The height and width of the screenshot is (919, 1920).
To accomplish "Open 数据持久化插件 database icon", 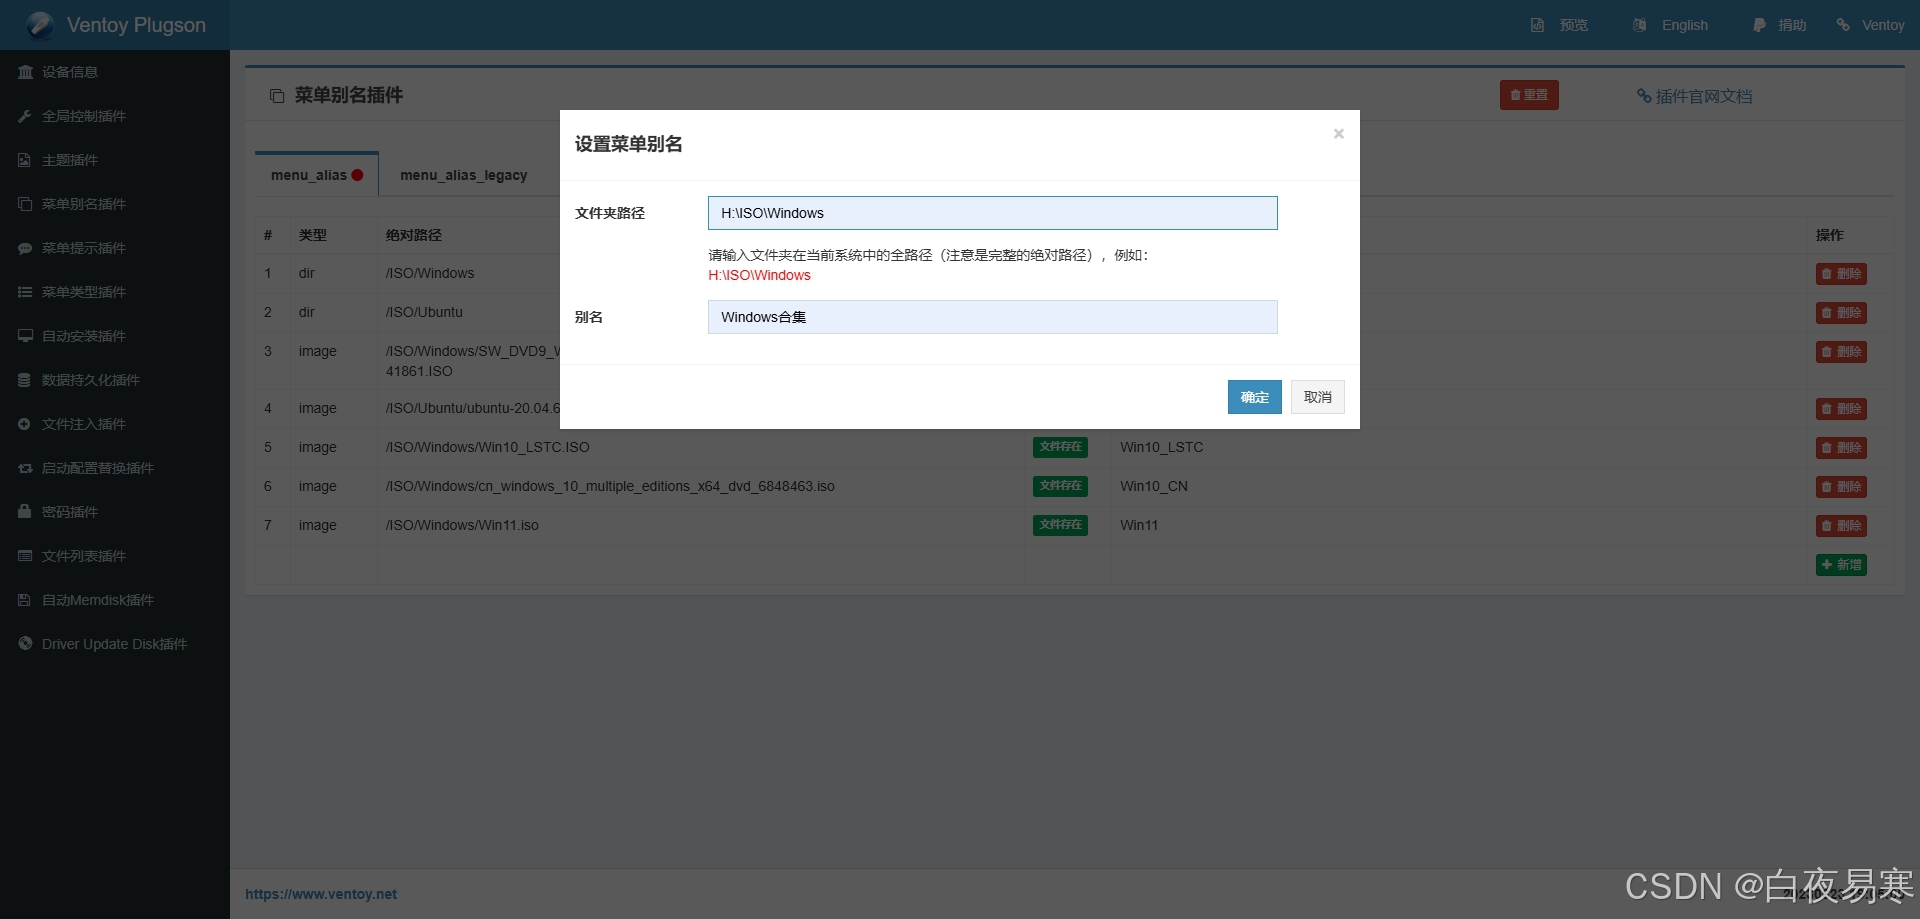I will tap(25, 380).
